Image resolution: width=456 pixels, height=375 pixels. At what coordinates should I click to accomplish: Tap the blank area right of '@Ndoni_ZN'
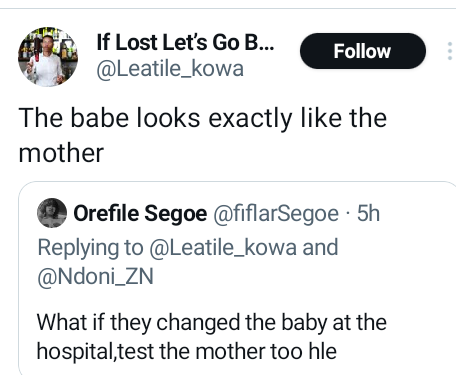300,277
